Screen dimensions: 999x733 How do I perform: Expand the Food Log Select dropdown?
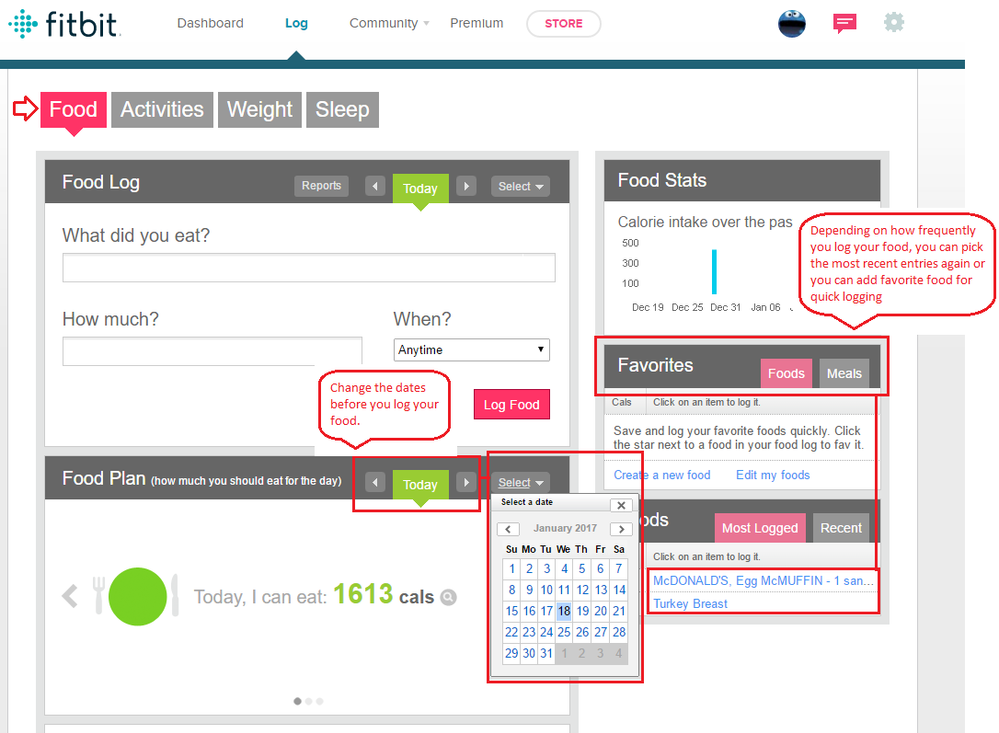(521, 186)
